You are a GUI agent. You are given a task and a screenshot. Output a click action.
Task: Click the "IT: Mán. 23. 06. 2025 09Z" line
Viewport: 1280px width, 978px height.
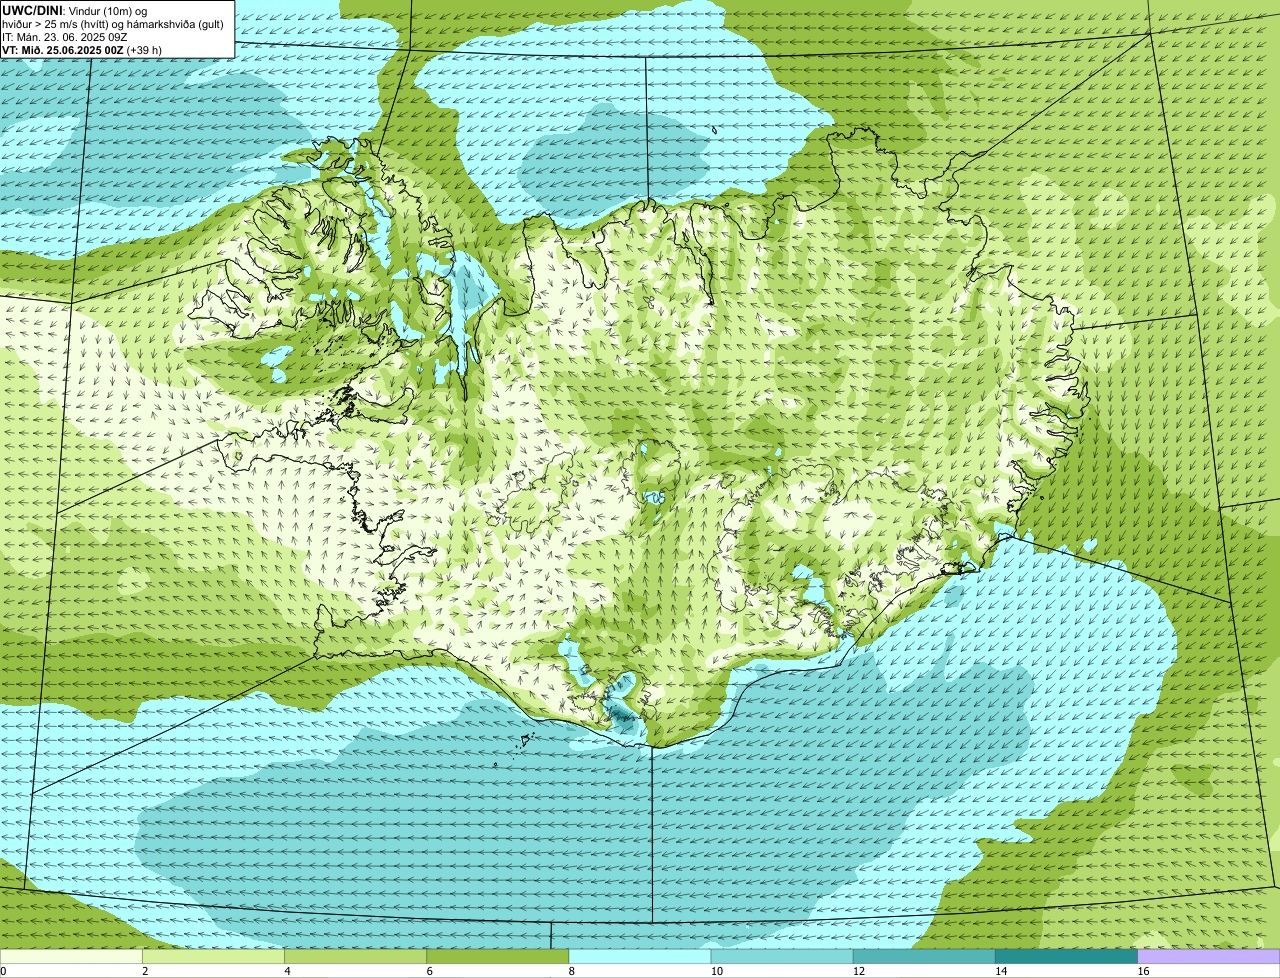coord(65,37)
